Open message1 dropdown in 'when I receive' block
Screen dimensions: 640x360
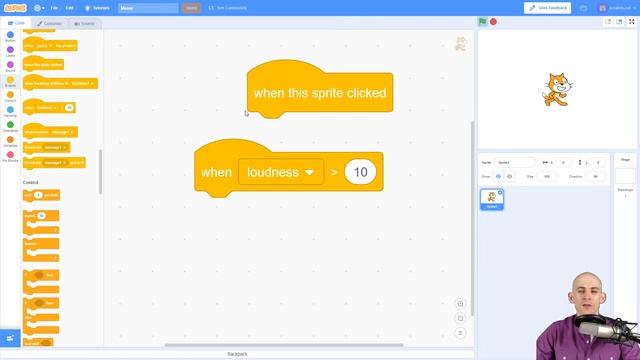point(62,132)
